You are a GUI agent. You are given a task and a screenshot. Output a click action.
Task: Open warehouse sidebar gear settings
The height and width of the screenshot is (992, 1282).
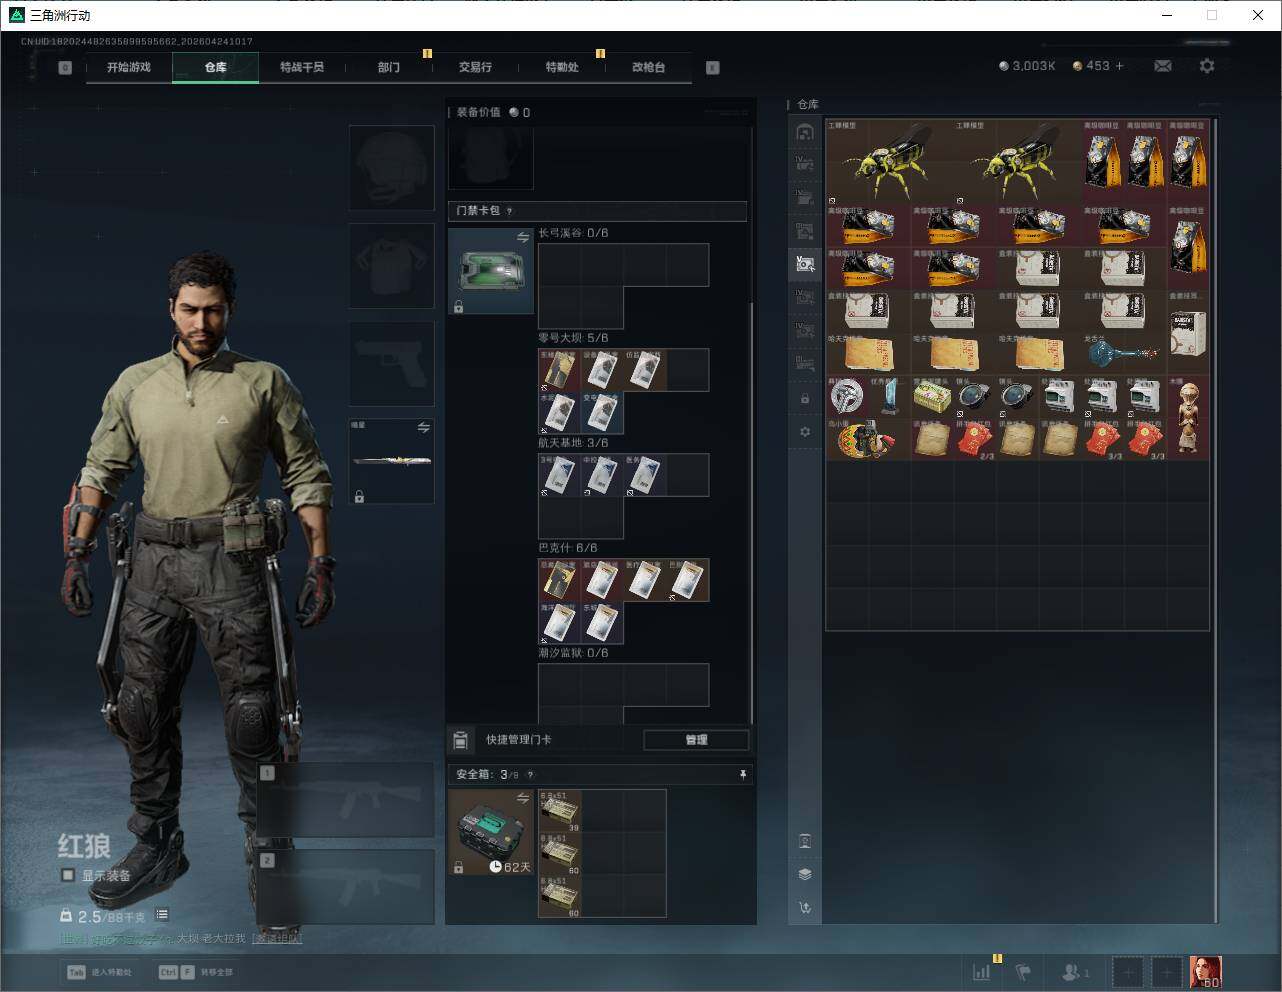805,432
